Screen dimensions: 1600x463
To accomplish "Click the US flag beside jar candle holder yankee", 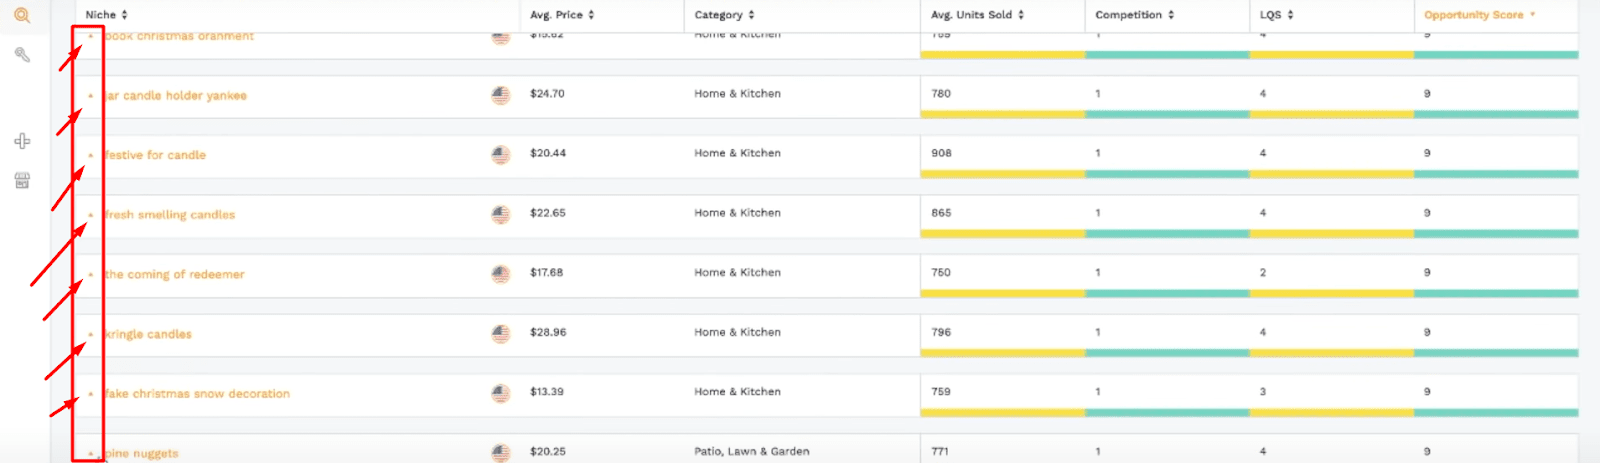I will pyautogui.click(x=501, y=95).
